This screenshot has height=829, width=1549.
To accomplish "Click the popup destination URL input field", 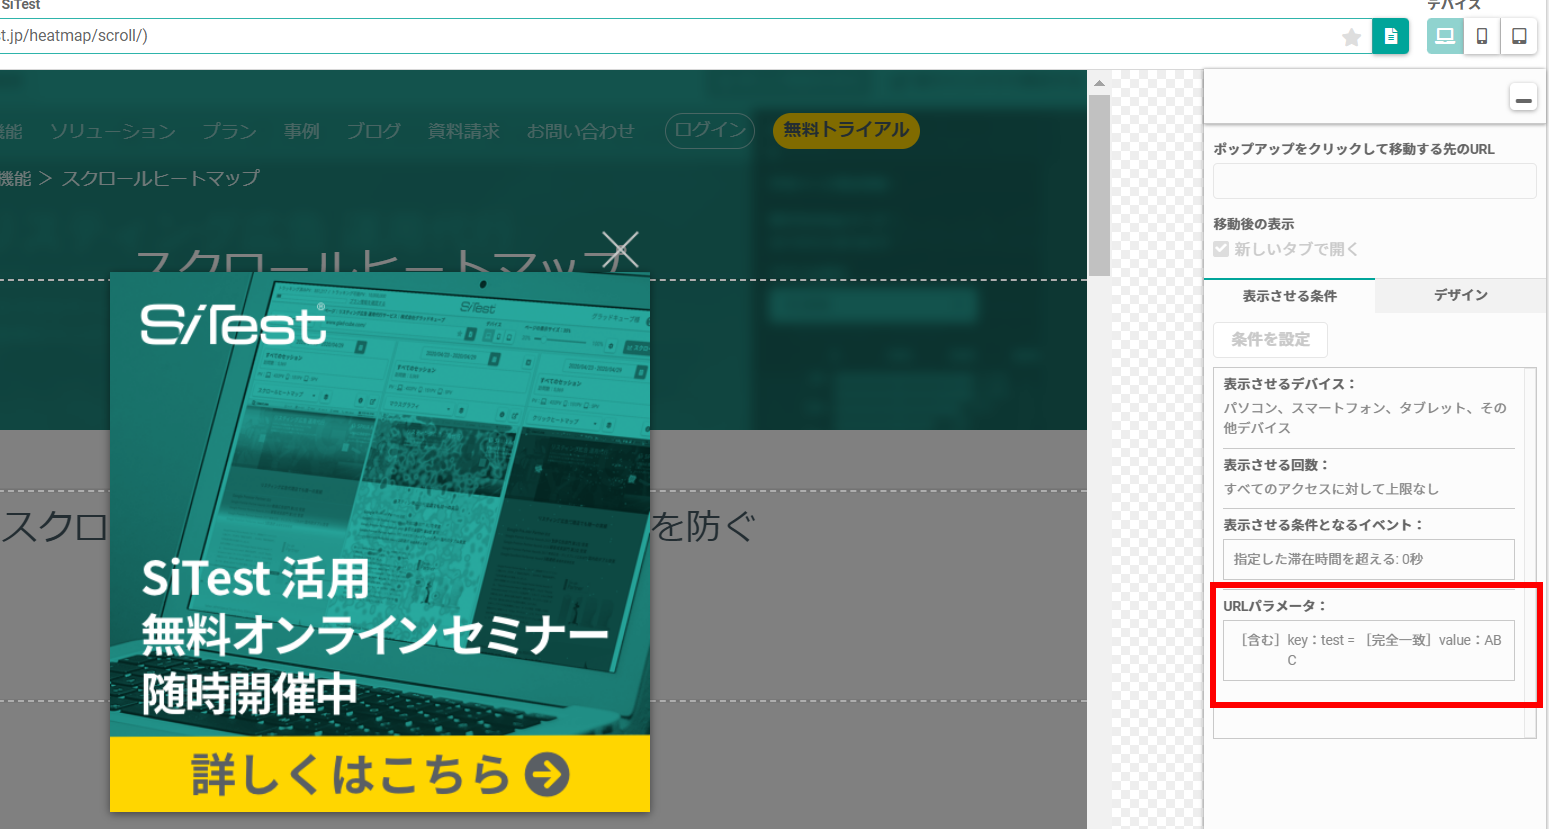I will click(1374, 181).
